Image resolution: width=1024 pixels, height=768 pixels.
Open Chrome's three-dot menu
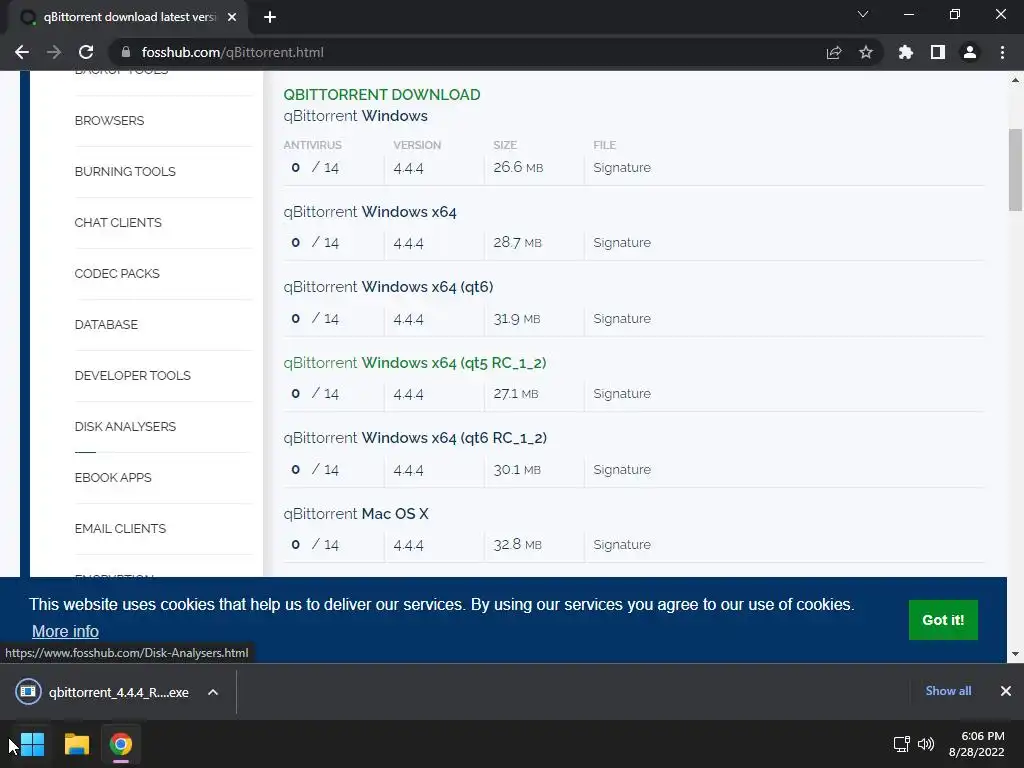coord(1002,52)
